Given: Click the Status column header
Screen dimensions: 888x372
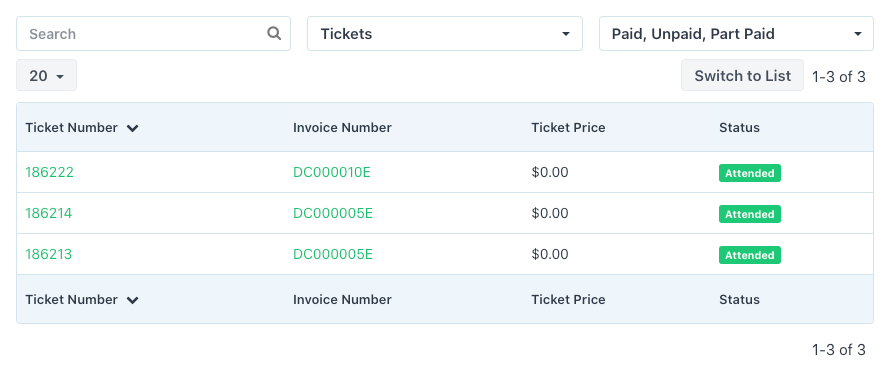Looking at the screenshot, I should pos(739,127).
